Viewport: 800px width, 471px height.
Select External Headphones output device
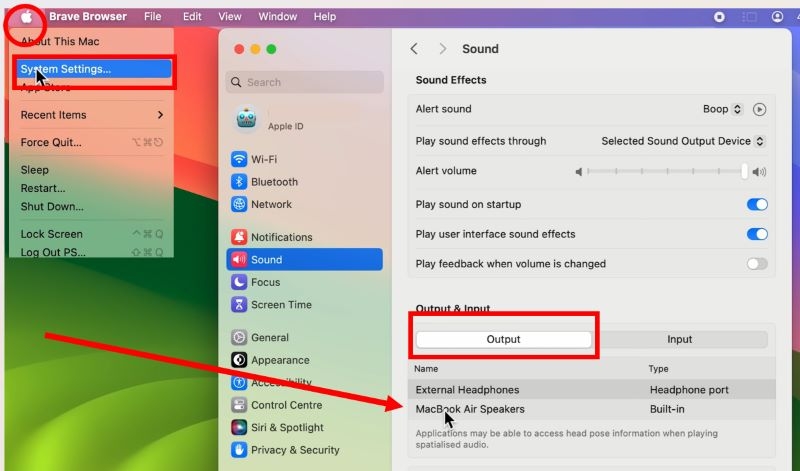tap(592, 390)
